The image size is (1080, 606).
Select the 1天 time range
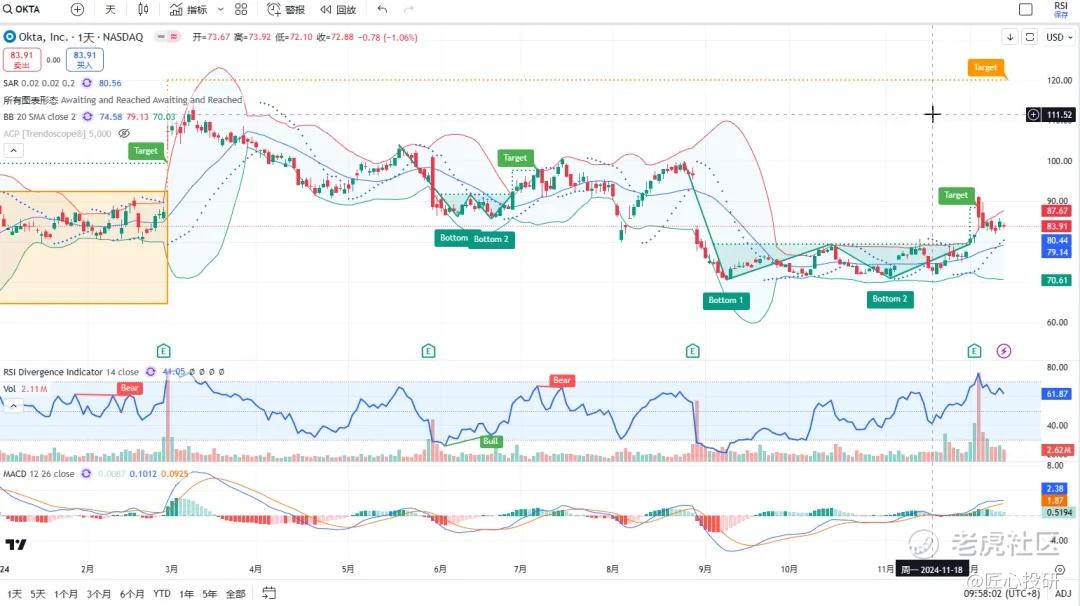point(14,594)
